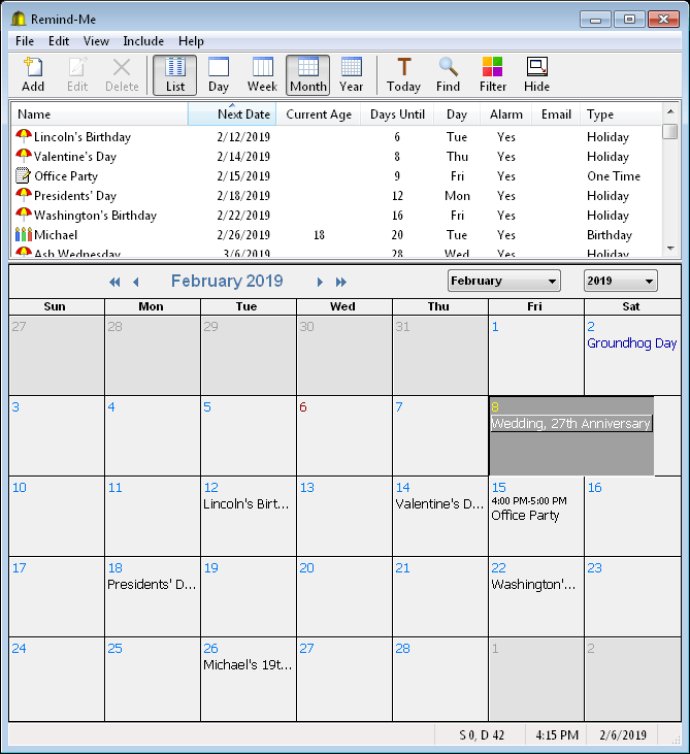Select Lincoln's Birthday calendar entry
This screenshot has width=690, height=754.
point(246,504)
